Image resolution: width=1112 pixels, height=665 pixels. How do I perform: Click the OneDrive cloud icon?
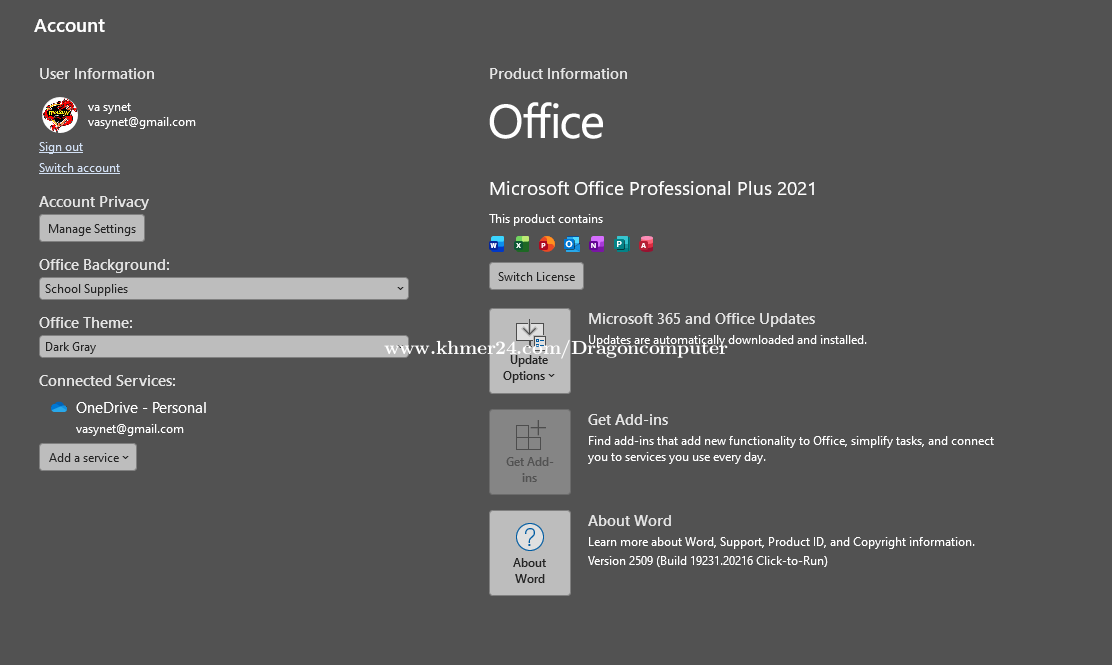pos(59,408)
